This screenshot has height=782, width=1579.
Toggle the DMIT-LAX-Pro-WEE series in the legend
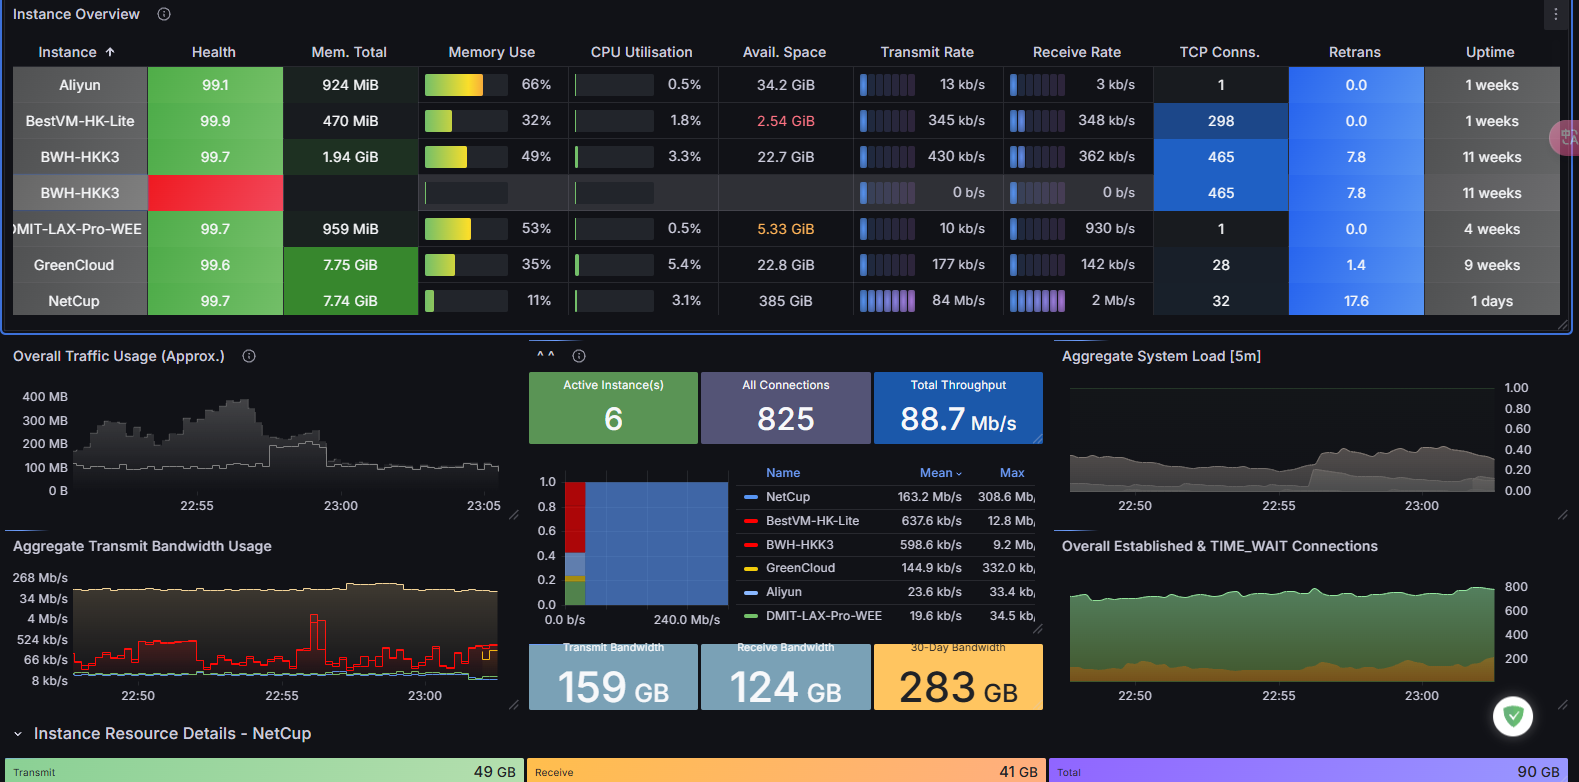(x=824, y=616)
